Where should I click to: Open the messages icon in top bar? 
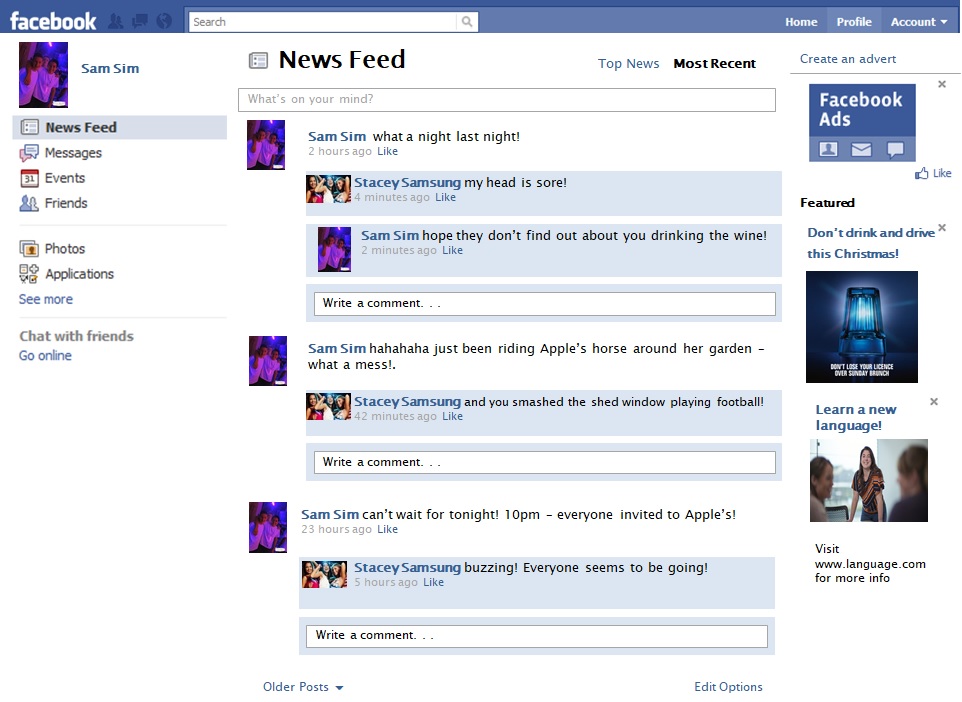pos(140,21)
